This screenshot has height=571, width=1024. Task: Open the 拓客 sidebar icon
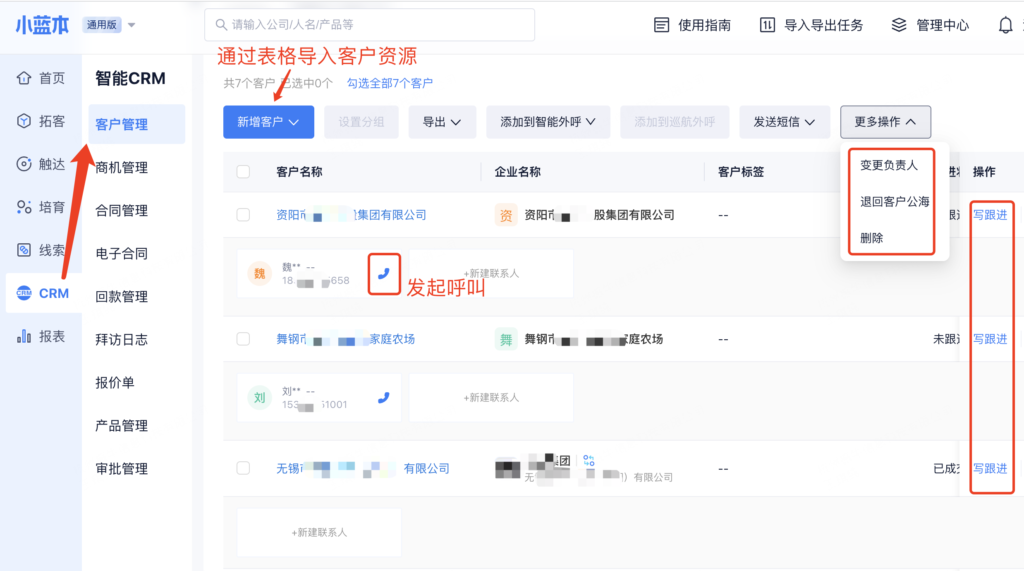25,121
